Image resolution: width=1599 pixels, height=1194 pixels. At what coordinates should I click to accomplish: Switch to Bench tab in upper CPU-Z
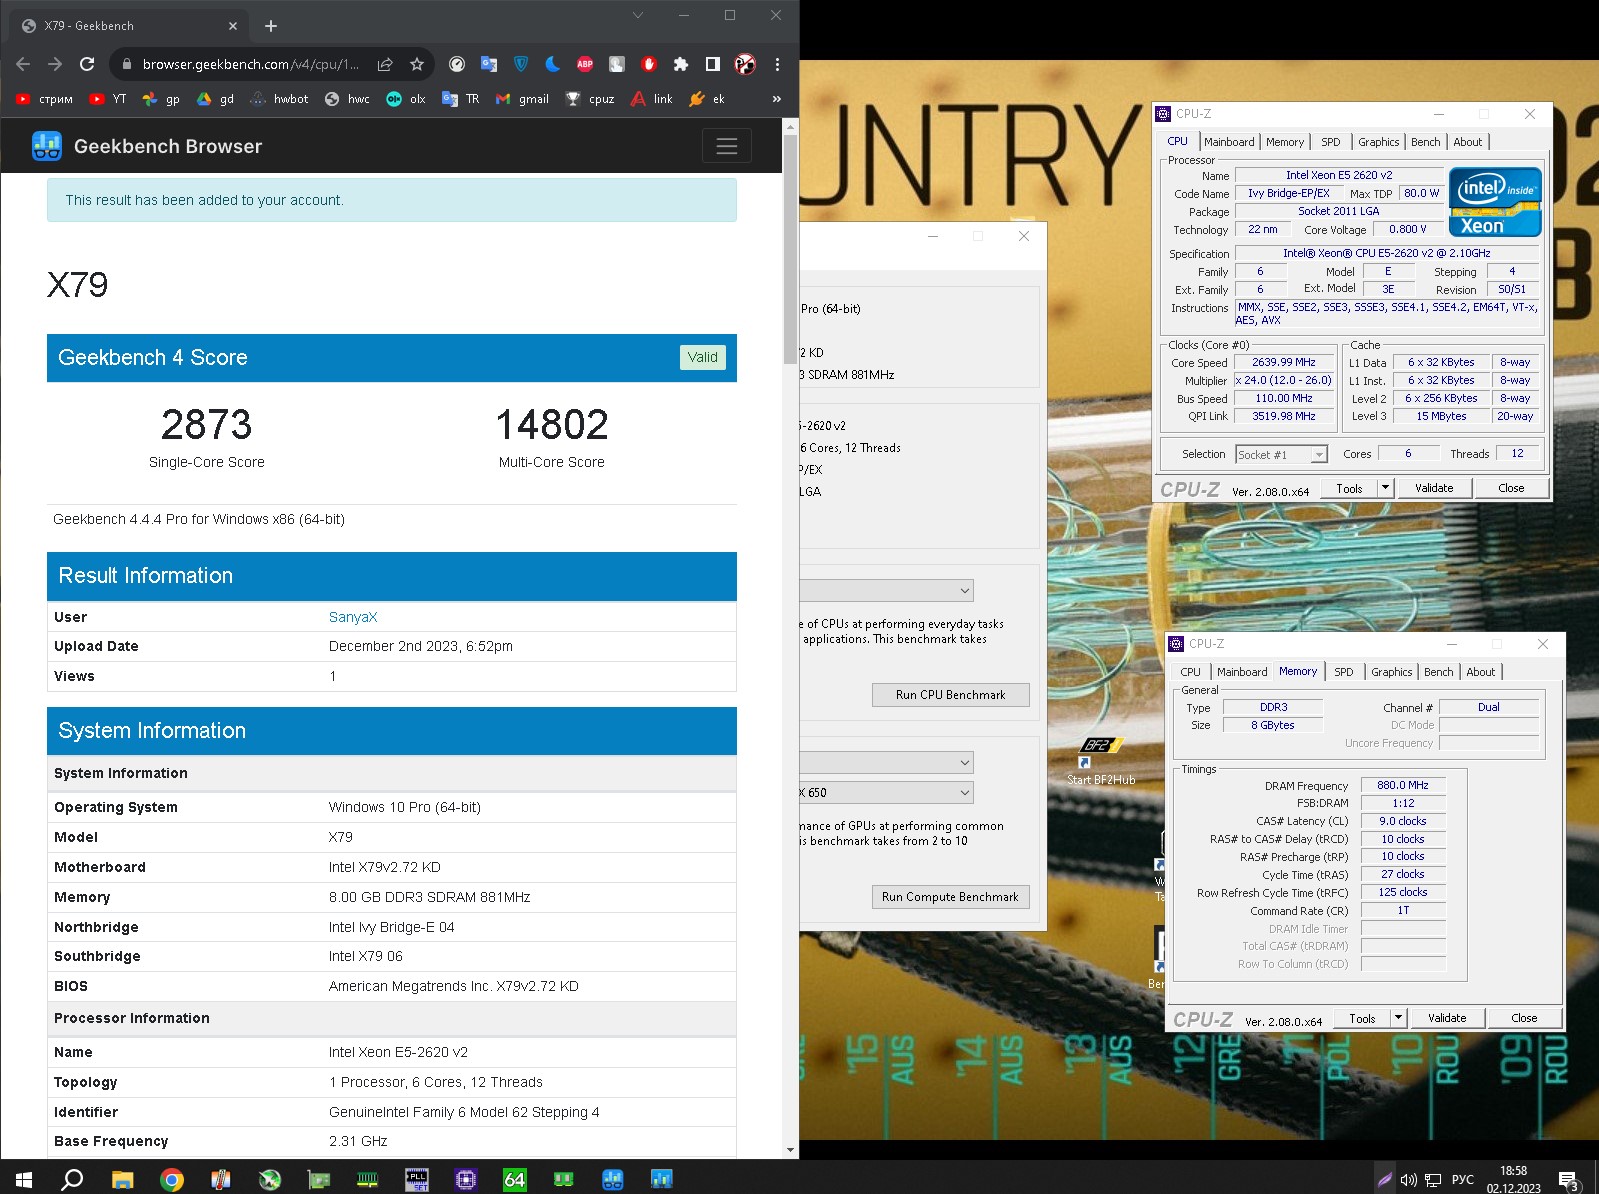coord(1426,142)
